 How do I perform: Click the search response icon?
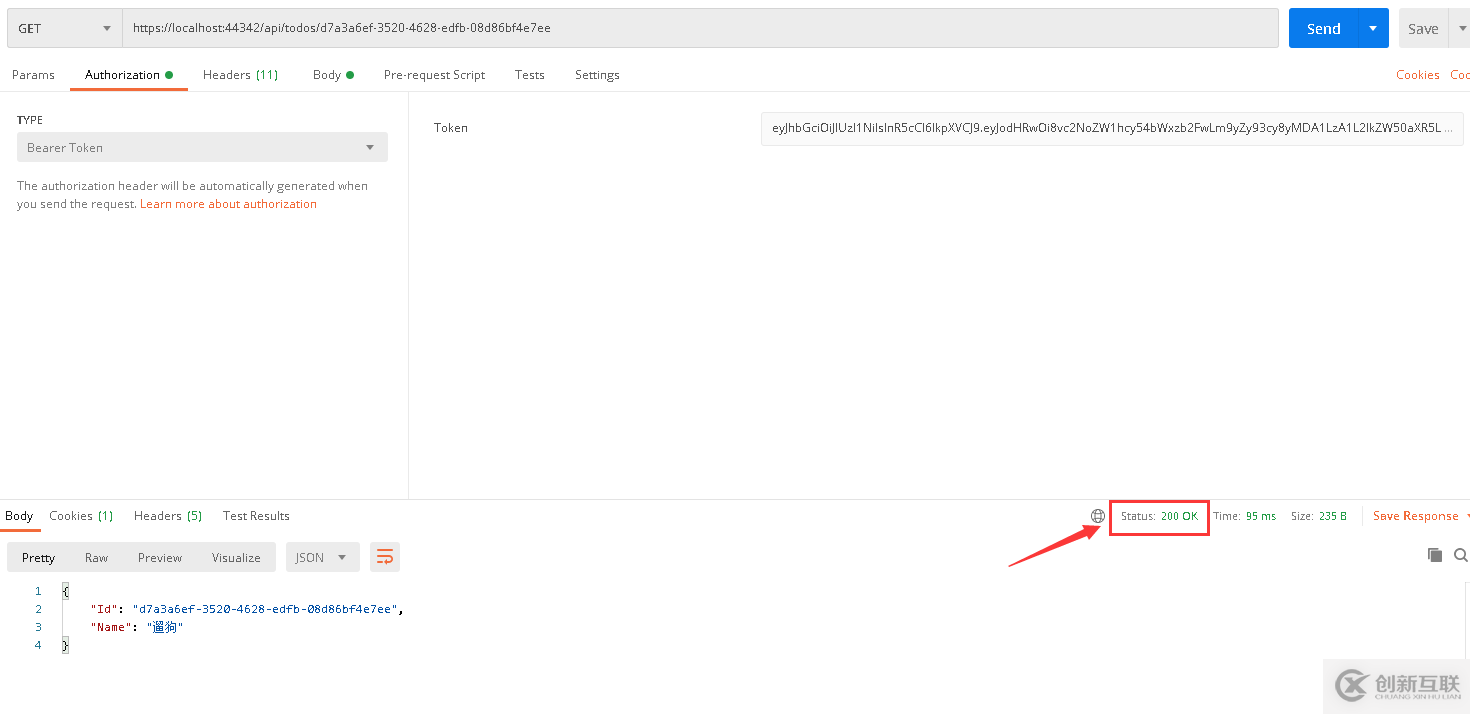coord(1461,555)
